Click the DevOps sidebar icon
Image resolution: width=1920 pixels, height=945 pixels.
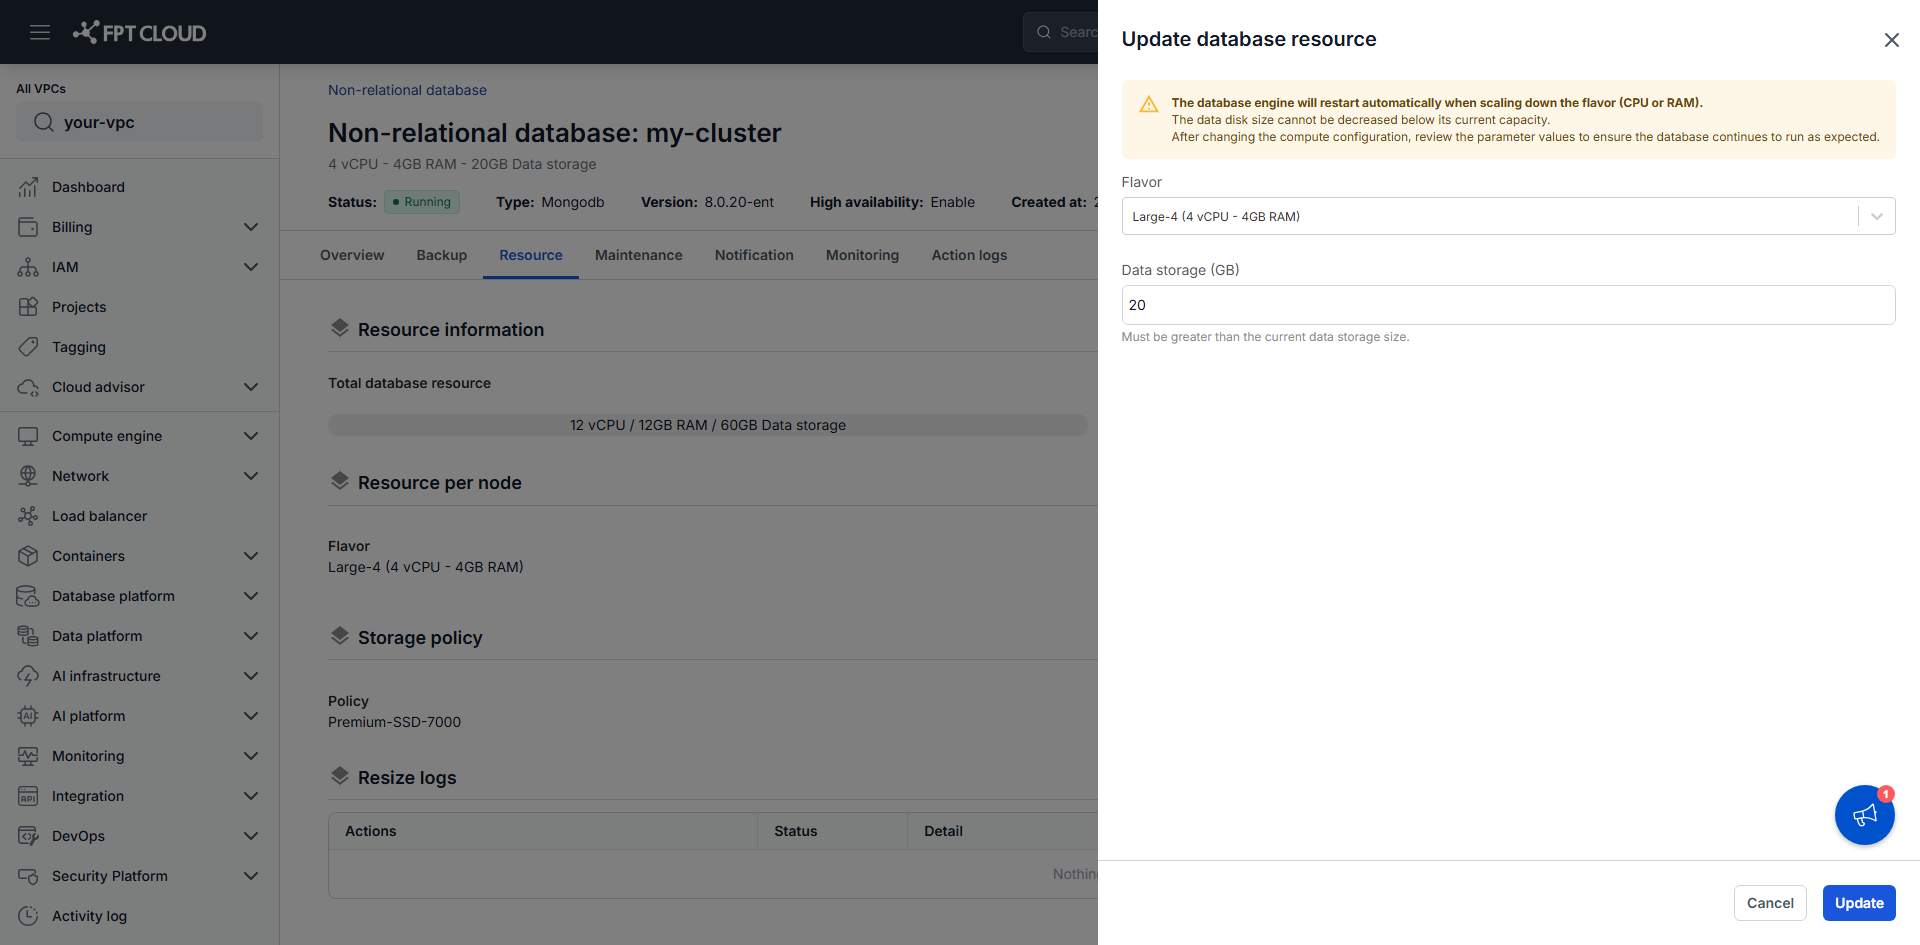[x=28, y=836]
